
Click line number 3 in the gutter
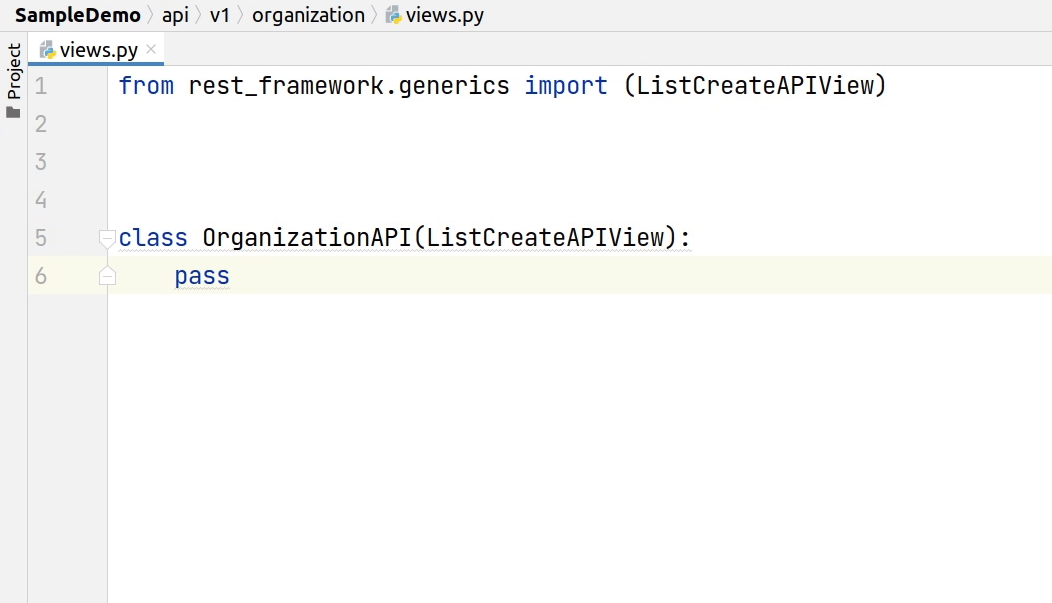click(41, 162)
